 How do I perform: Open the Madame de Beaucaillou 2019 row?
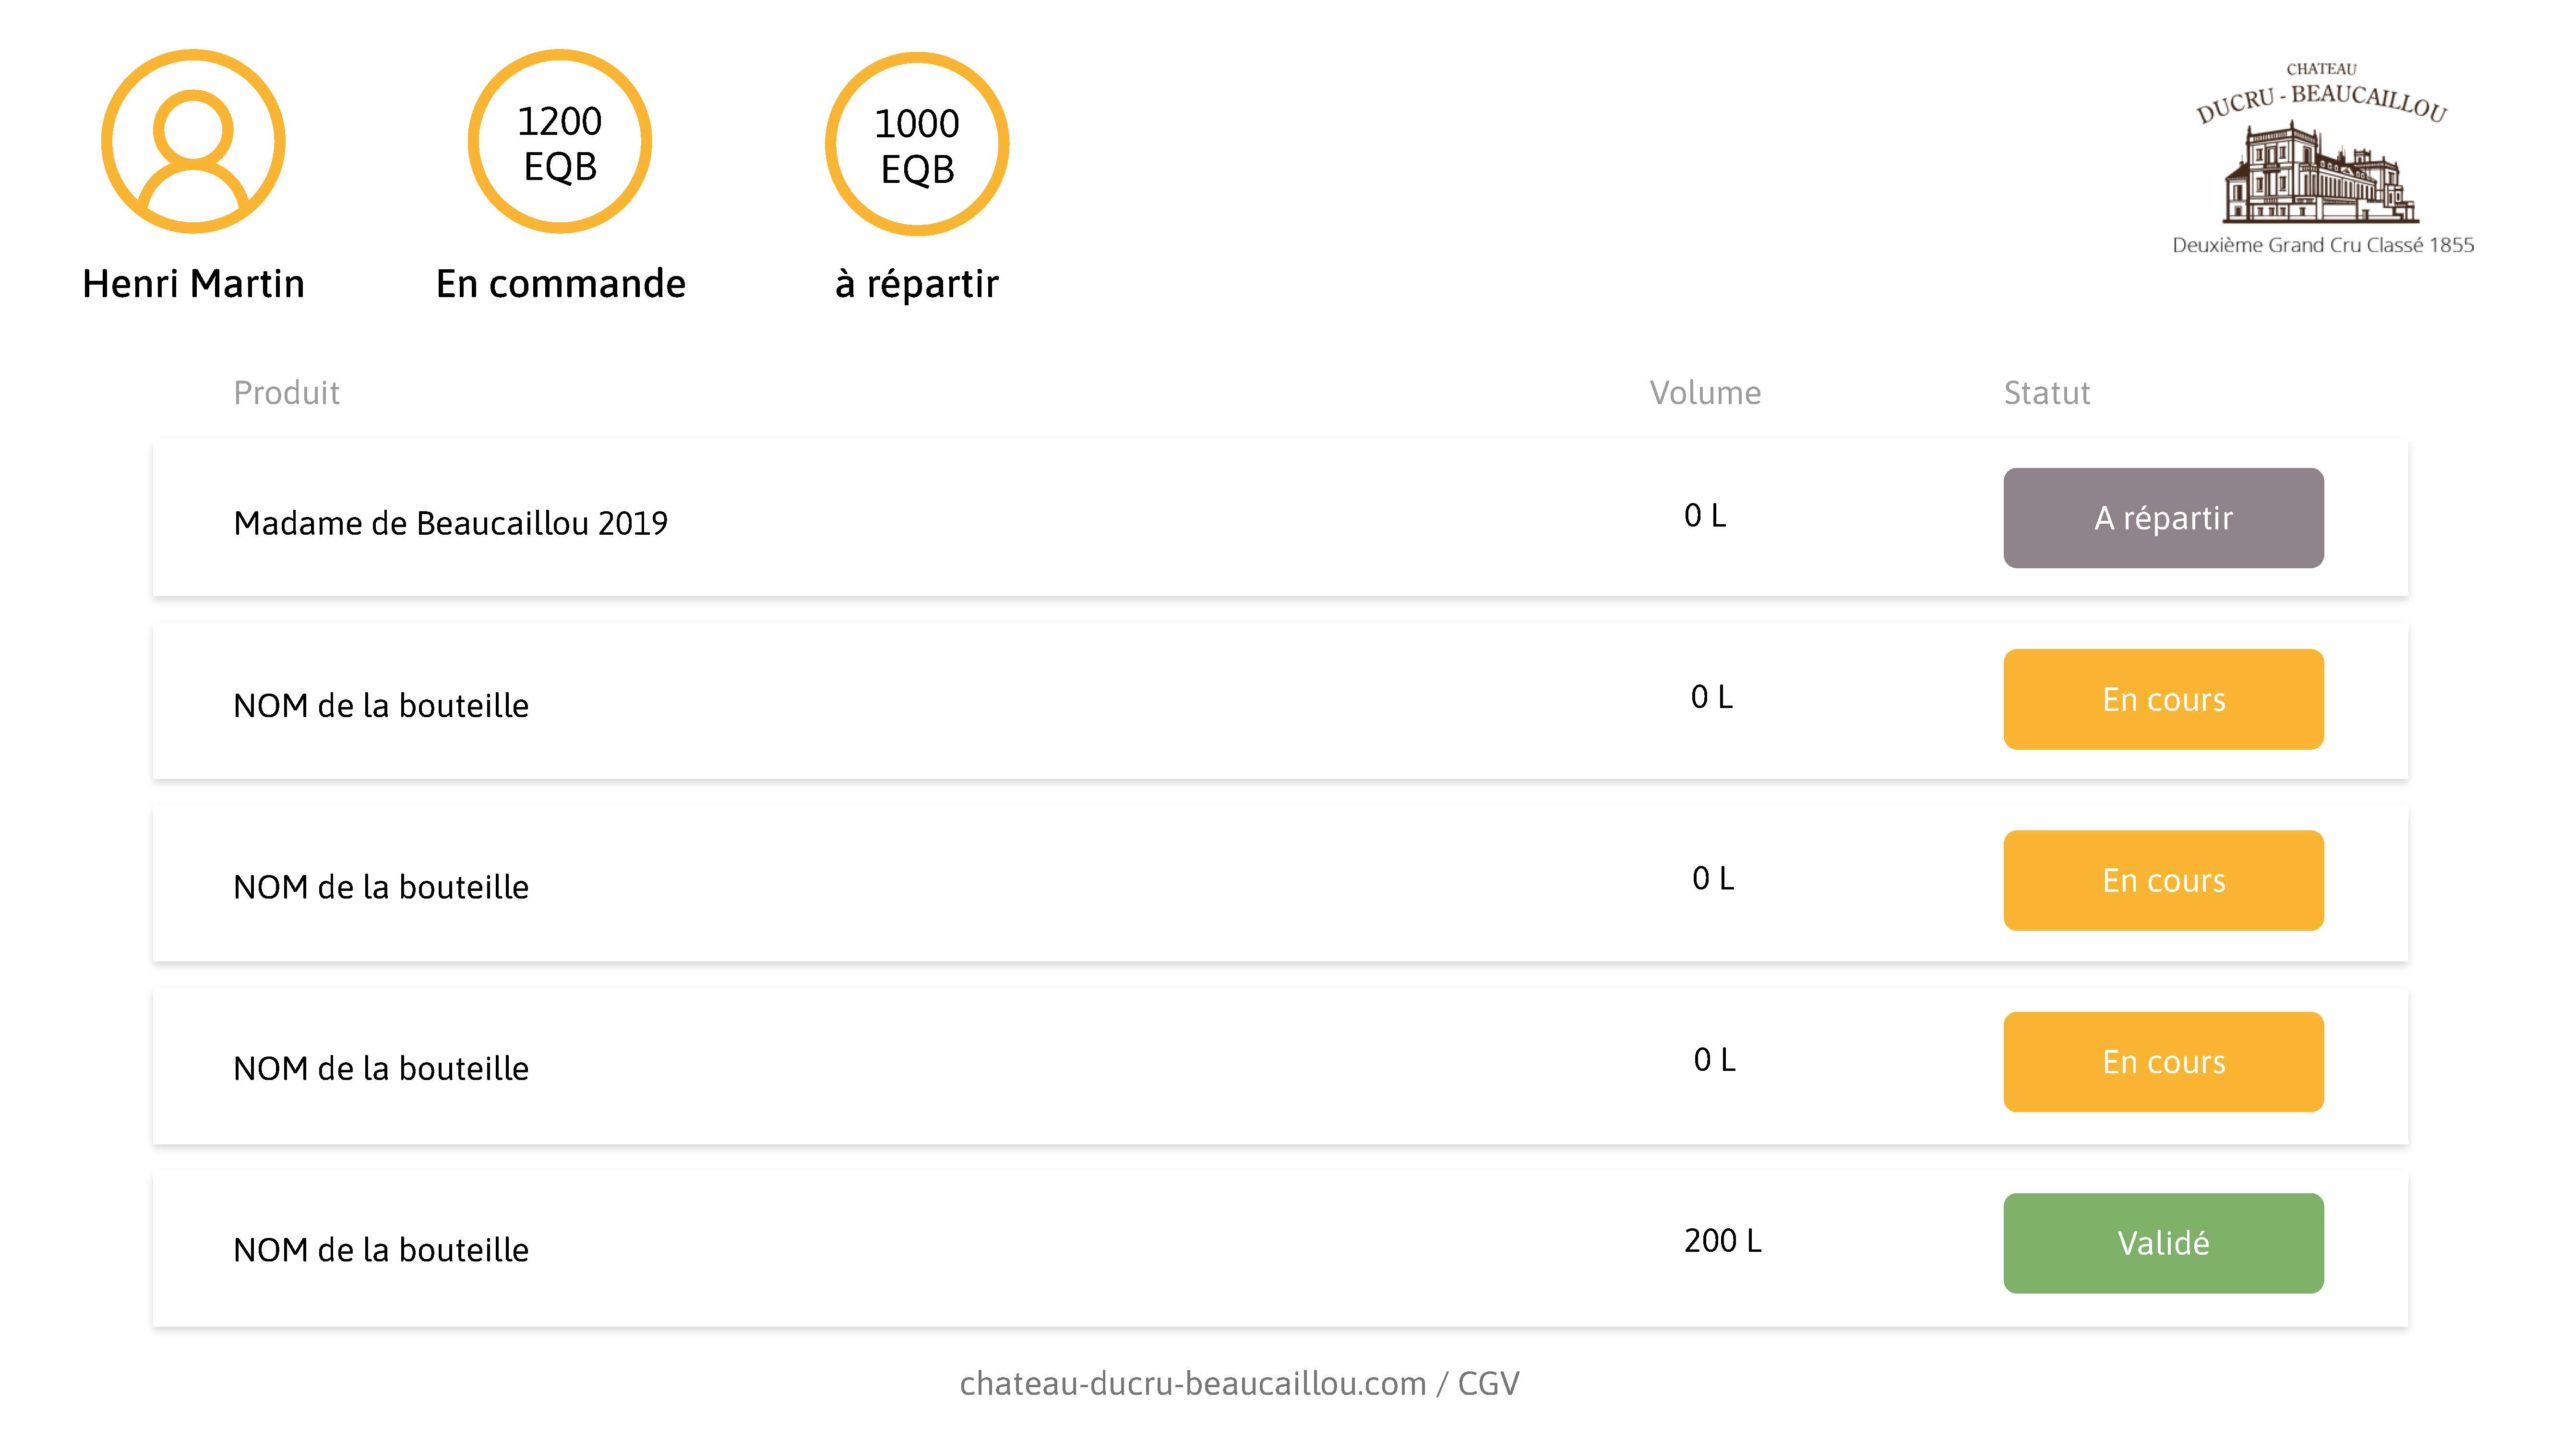coord(1280,518)
